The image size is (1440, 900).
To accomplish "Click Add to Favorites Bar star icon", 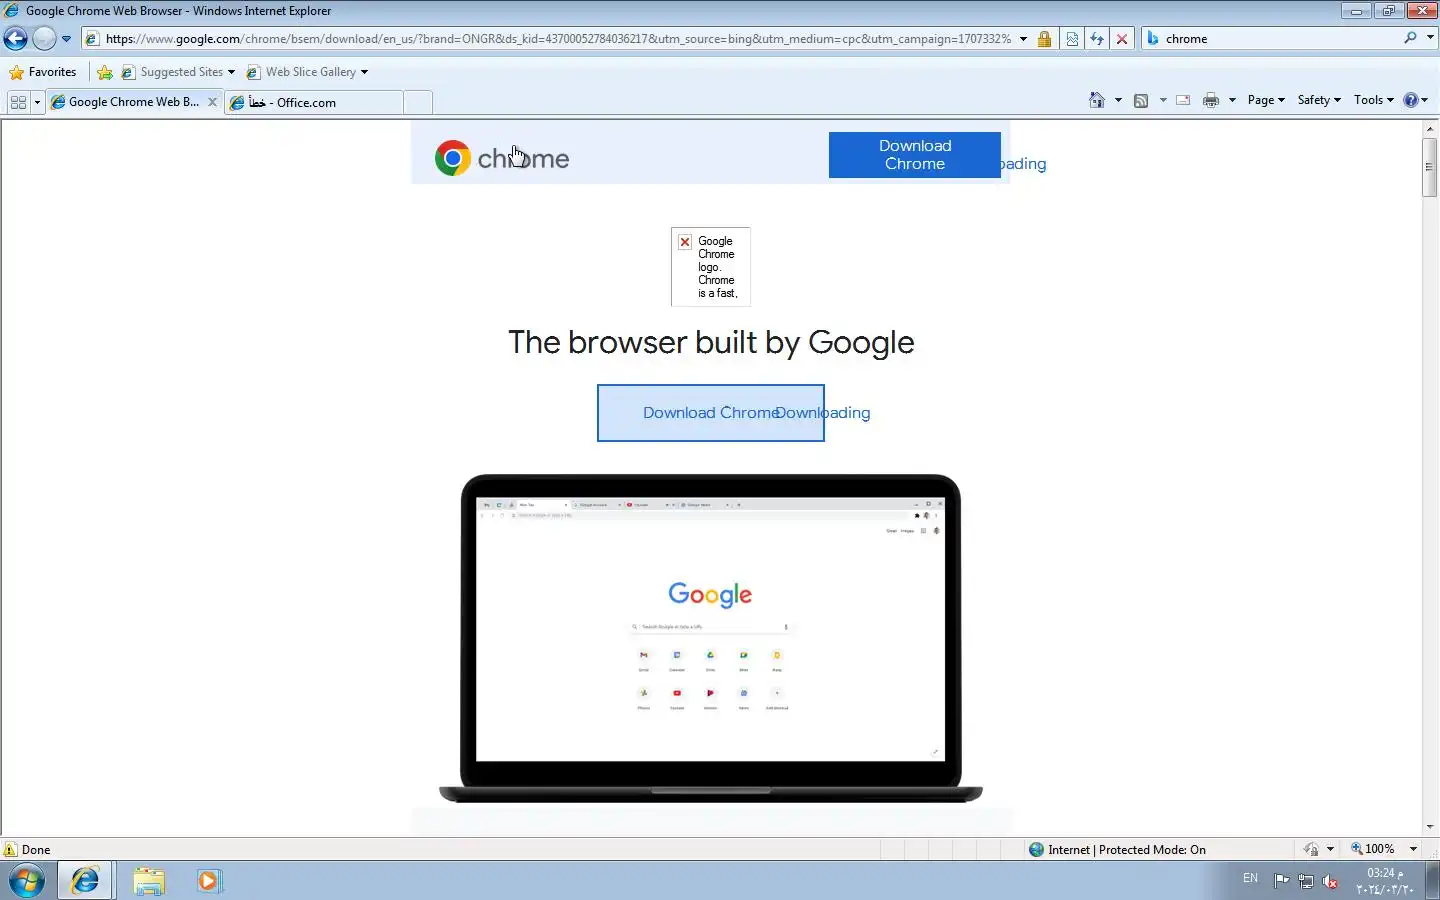I will coord(105,72).
